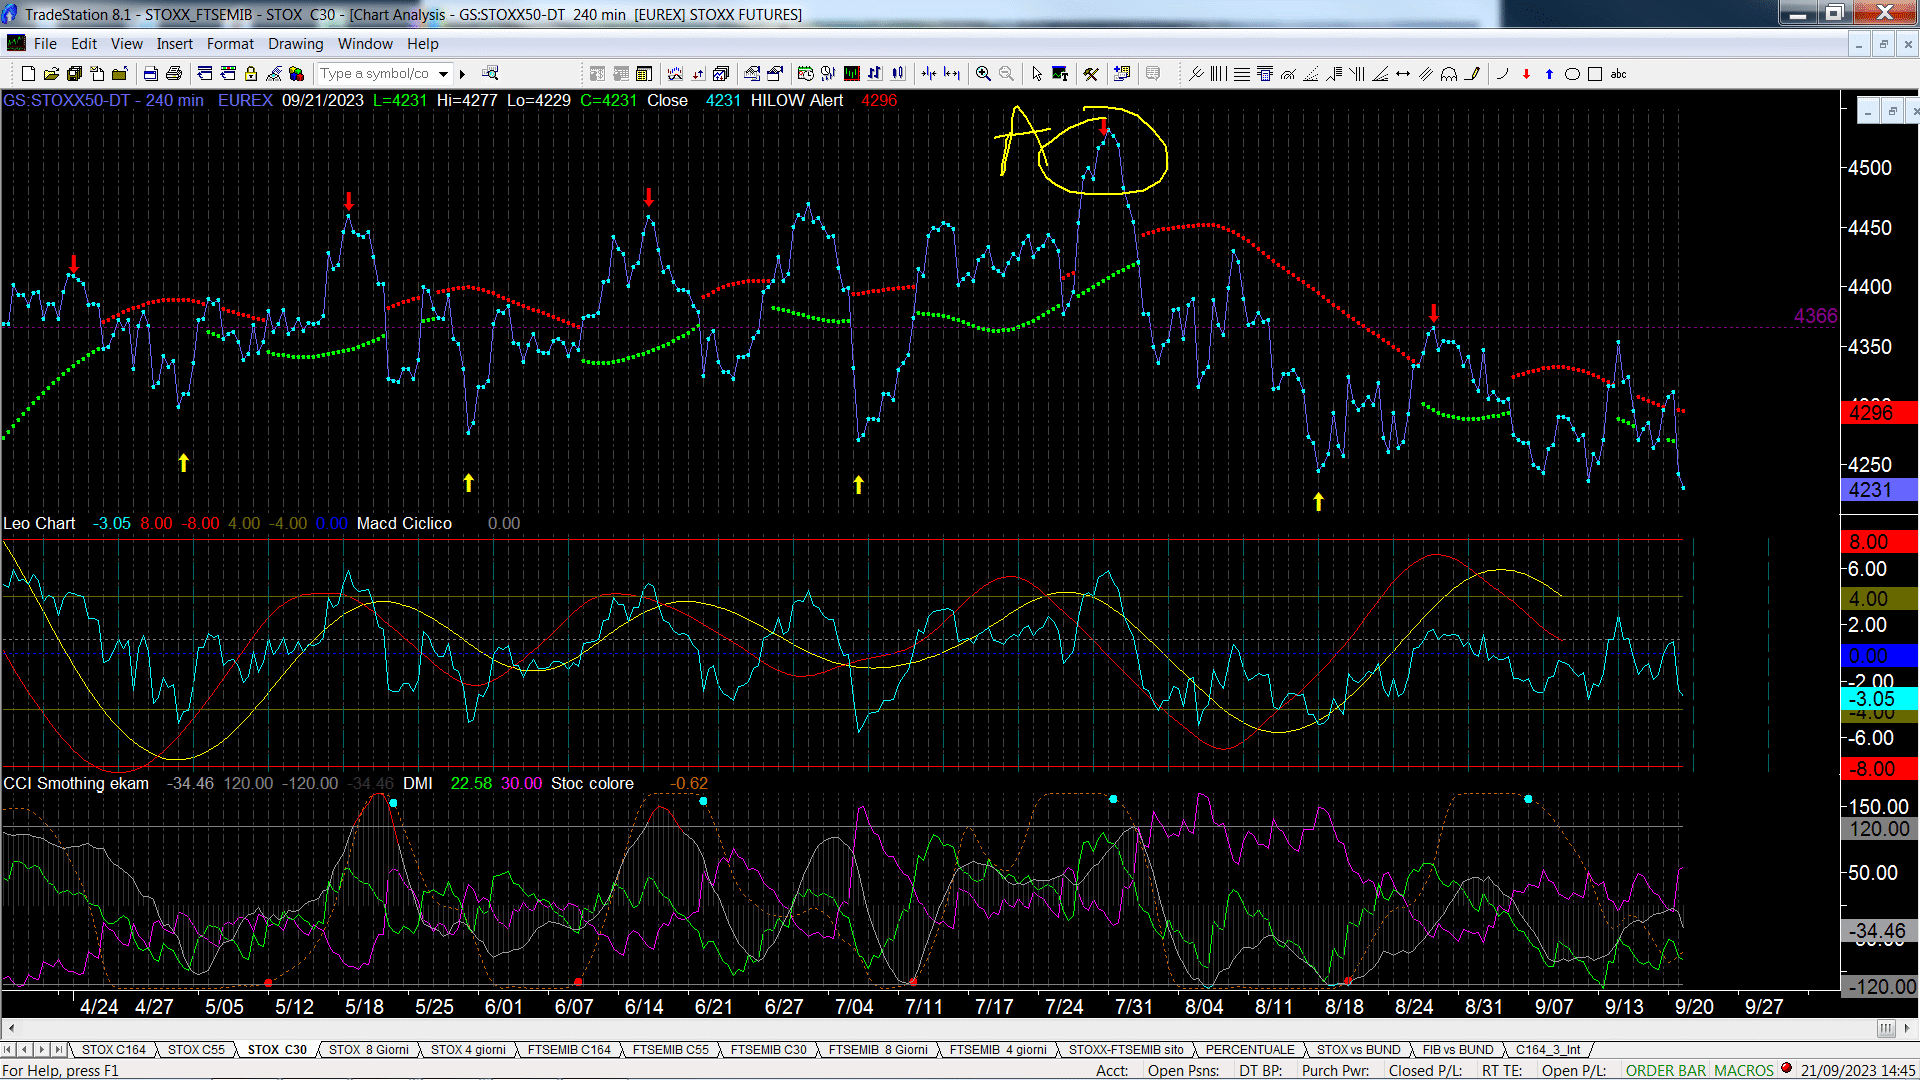Click the padlock icon in the toolbar

[x=251, y=74]
